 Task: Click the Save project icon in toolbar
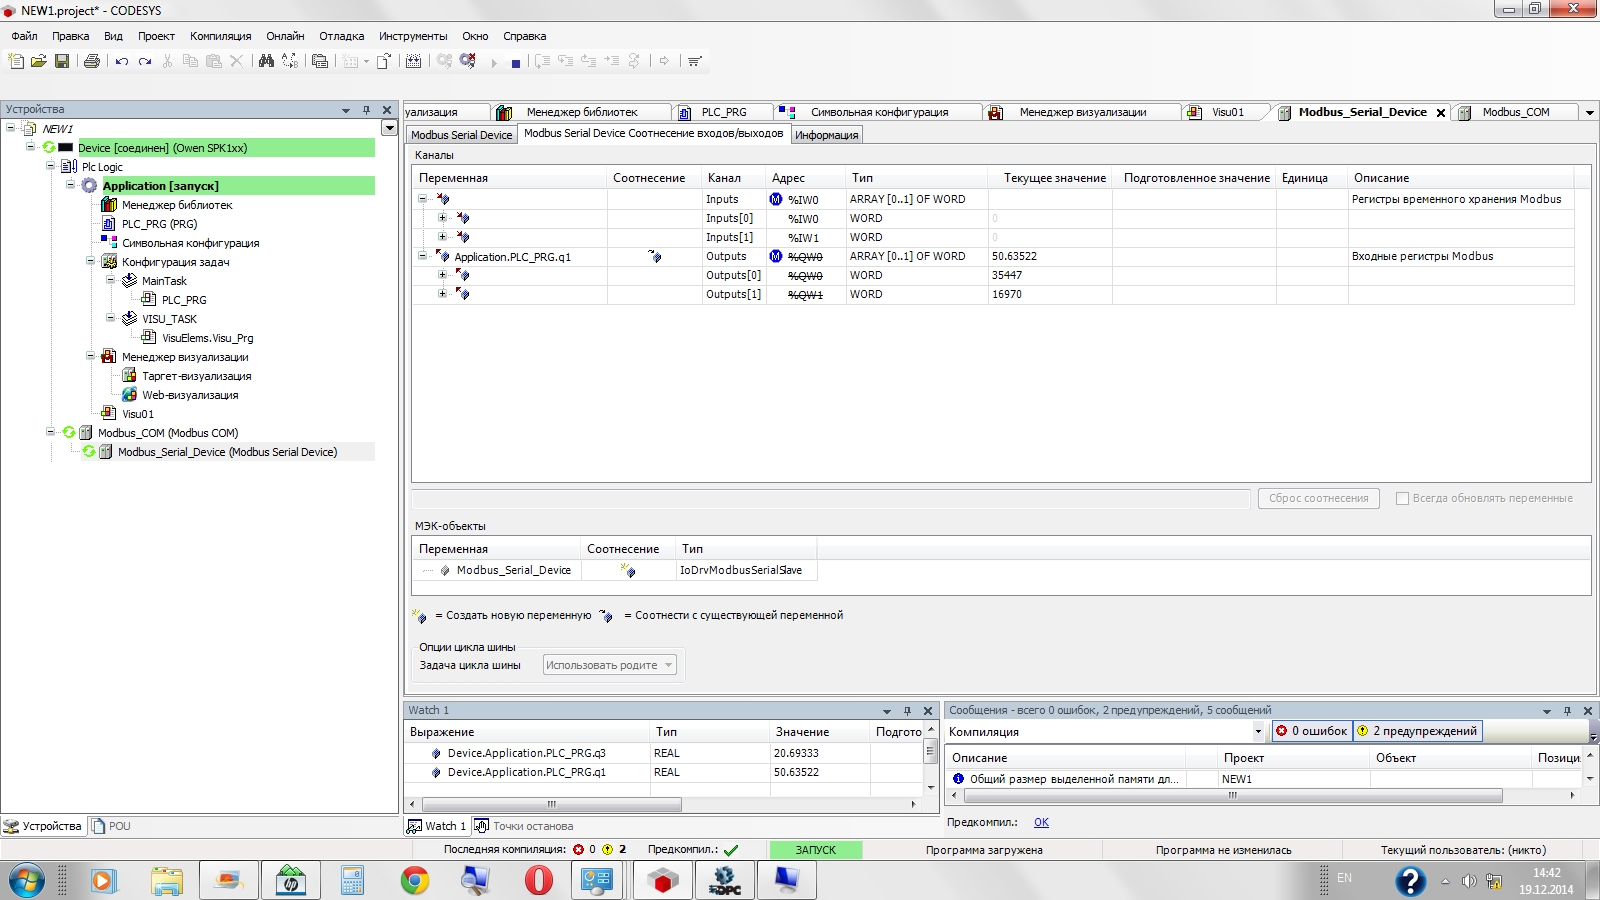(62, 61)
